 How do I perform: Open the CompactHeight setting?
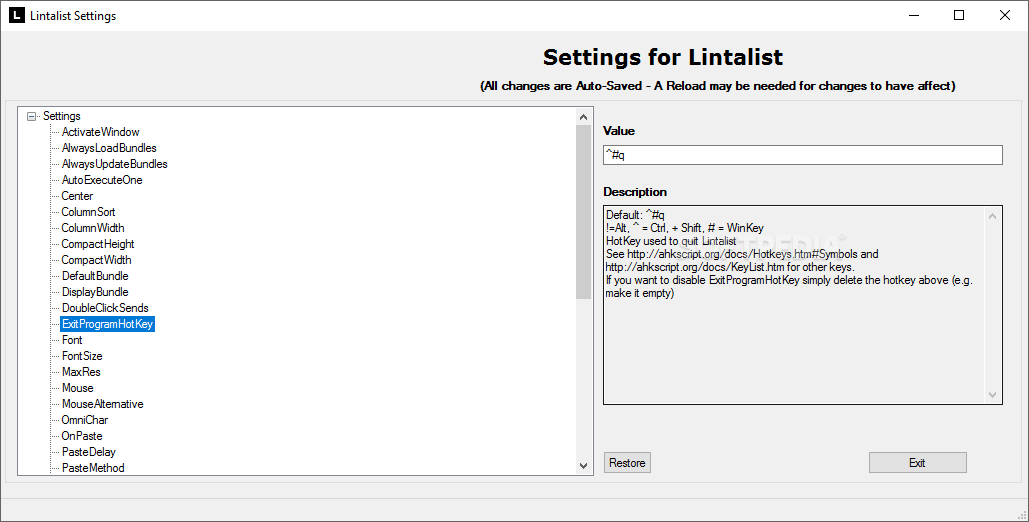click(x=98, y=244)
